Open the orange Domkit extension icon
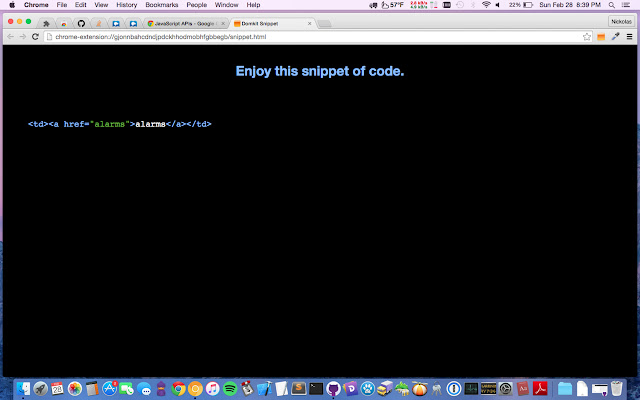640x400 pixels. click(601, 37)
